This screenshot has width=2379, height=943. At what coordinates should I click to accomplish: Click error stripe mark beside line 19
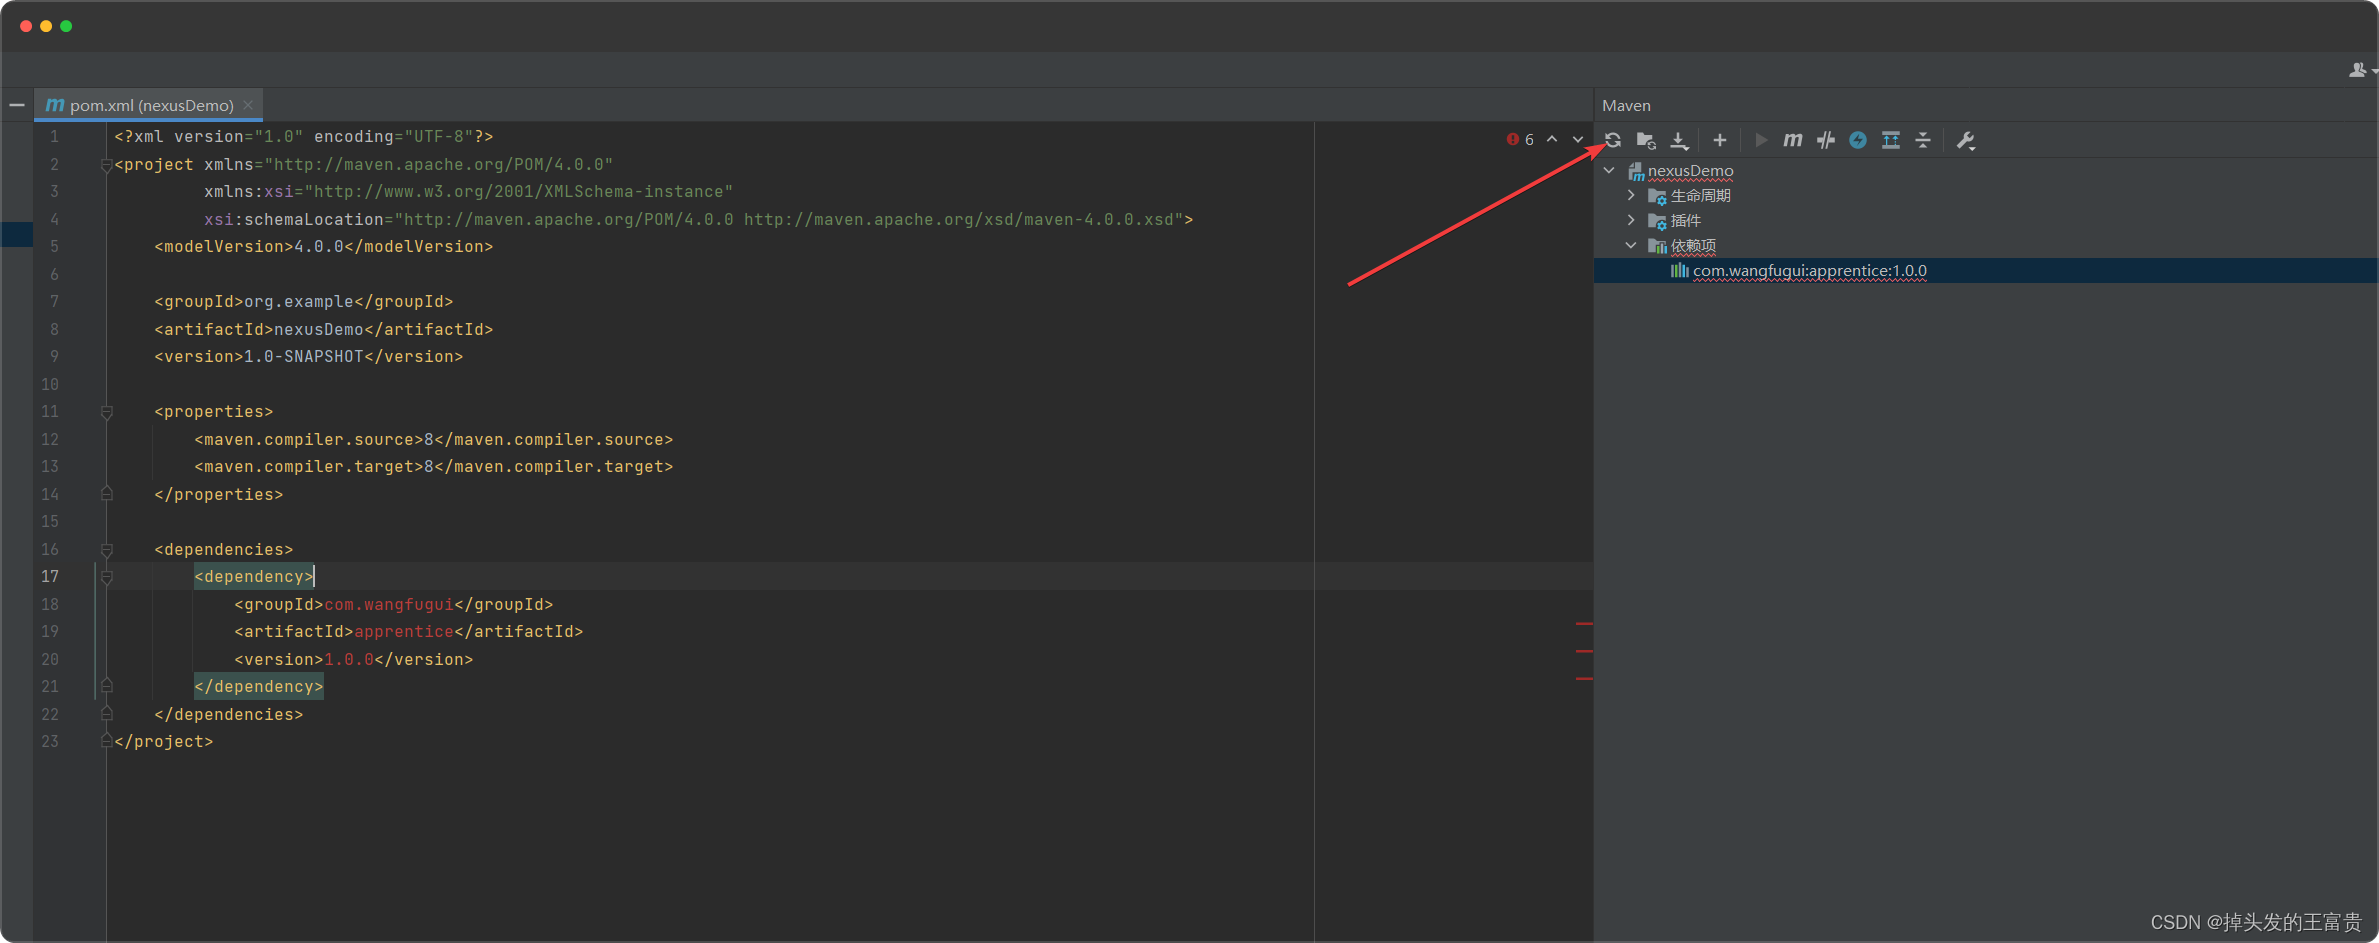point(1584,652)
